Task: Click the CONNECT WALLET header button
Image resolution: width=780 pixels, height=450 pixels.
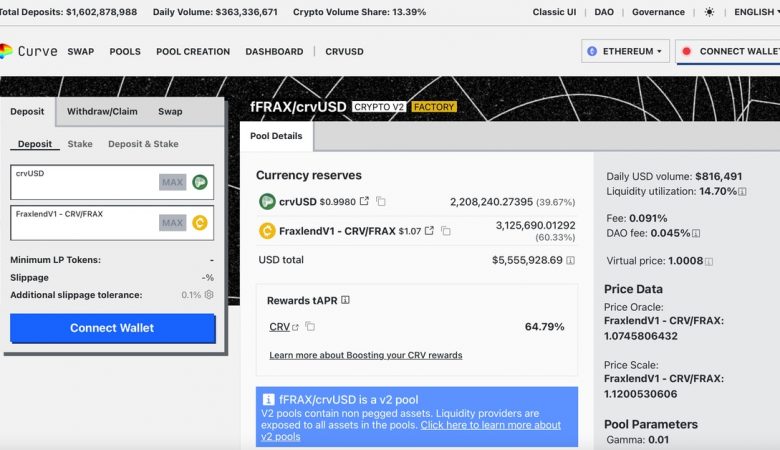Action: tap(728, 51)
